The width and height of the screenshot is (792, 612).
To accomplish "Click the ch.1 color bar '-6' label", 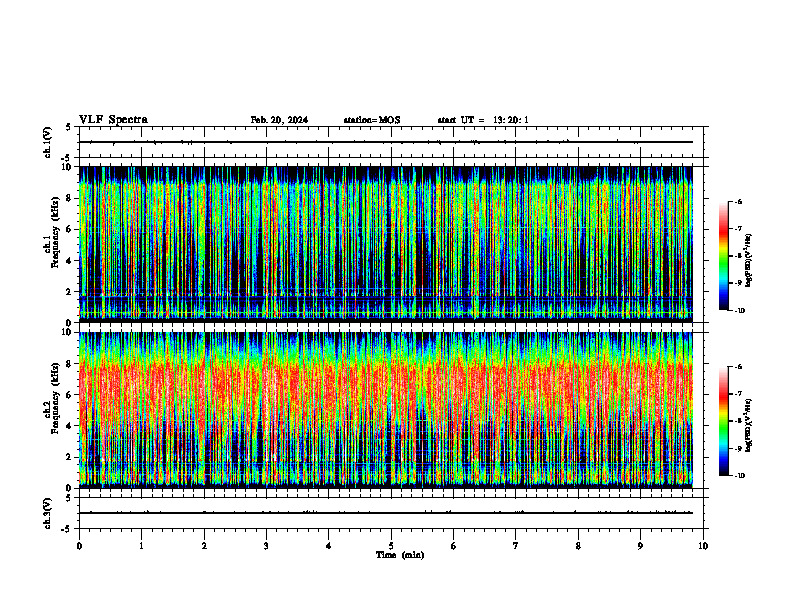I will click(x=738, y=201).
